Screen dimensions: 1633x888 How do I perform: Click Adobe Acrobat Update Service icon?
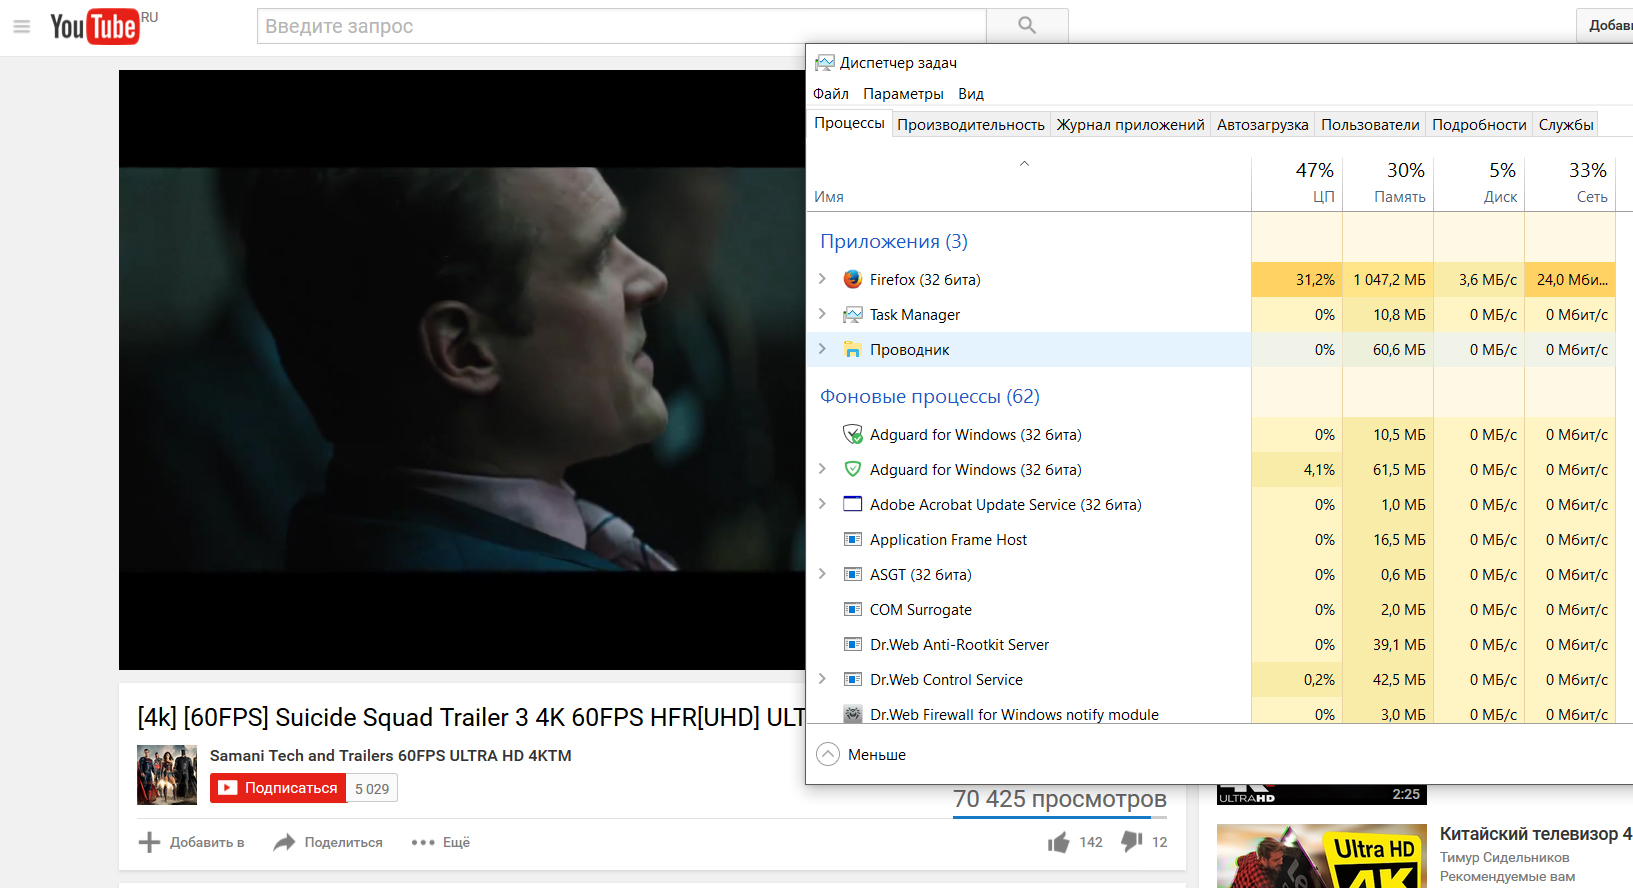click(x=852, y=504)
